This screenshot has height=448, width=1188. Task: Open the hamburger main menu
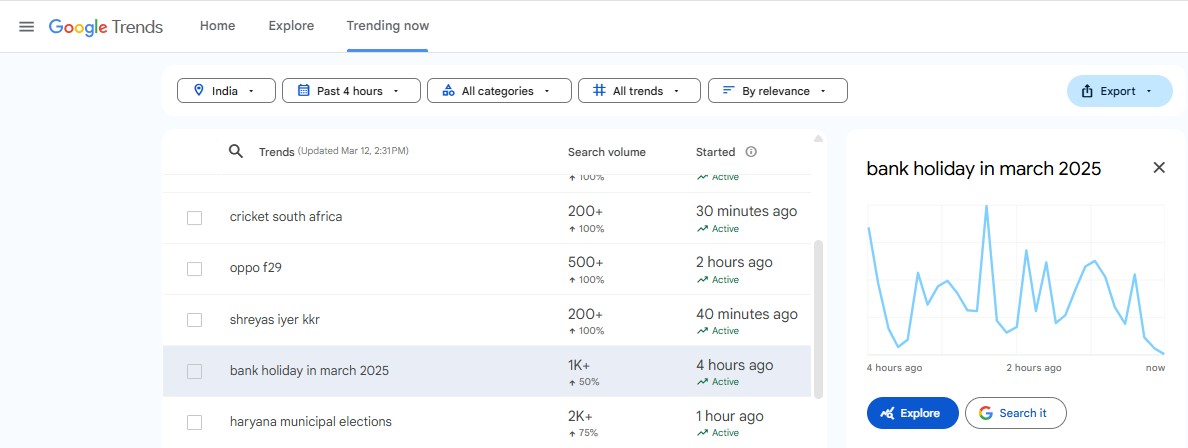(26, 27)
